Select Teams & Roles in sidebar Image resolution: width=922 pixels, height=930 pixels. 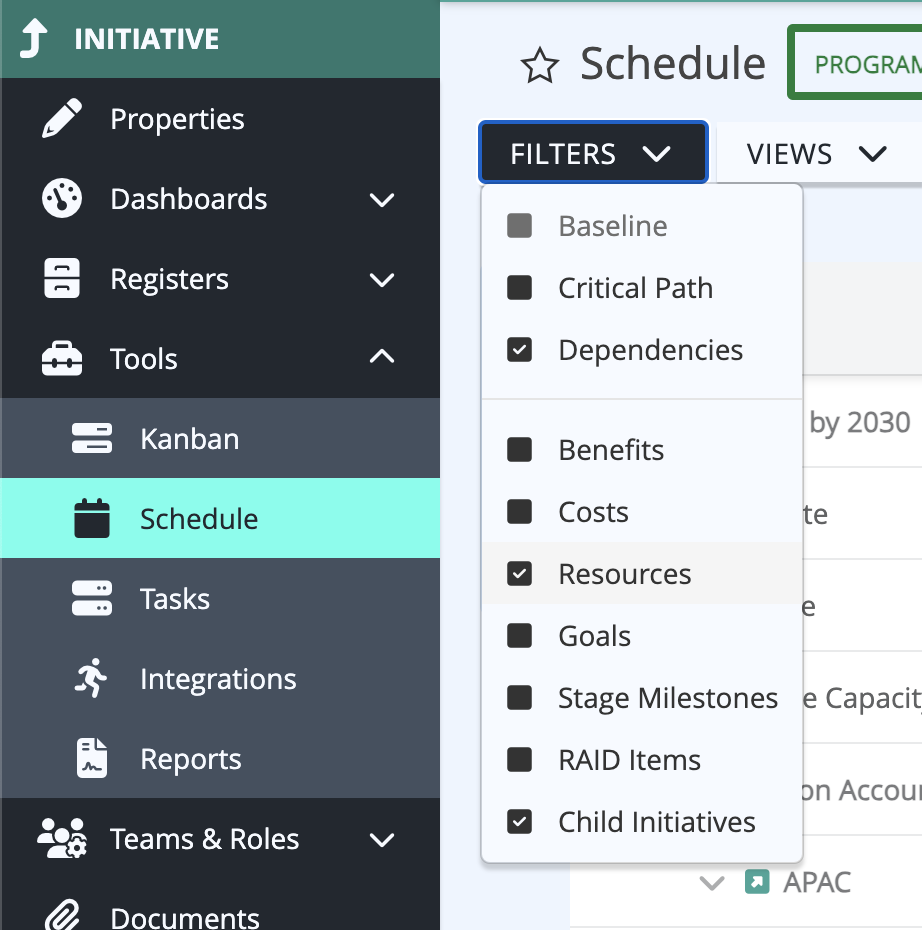click(220, 838)
